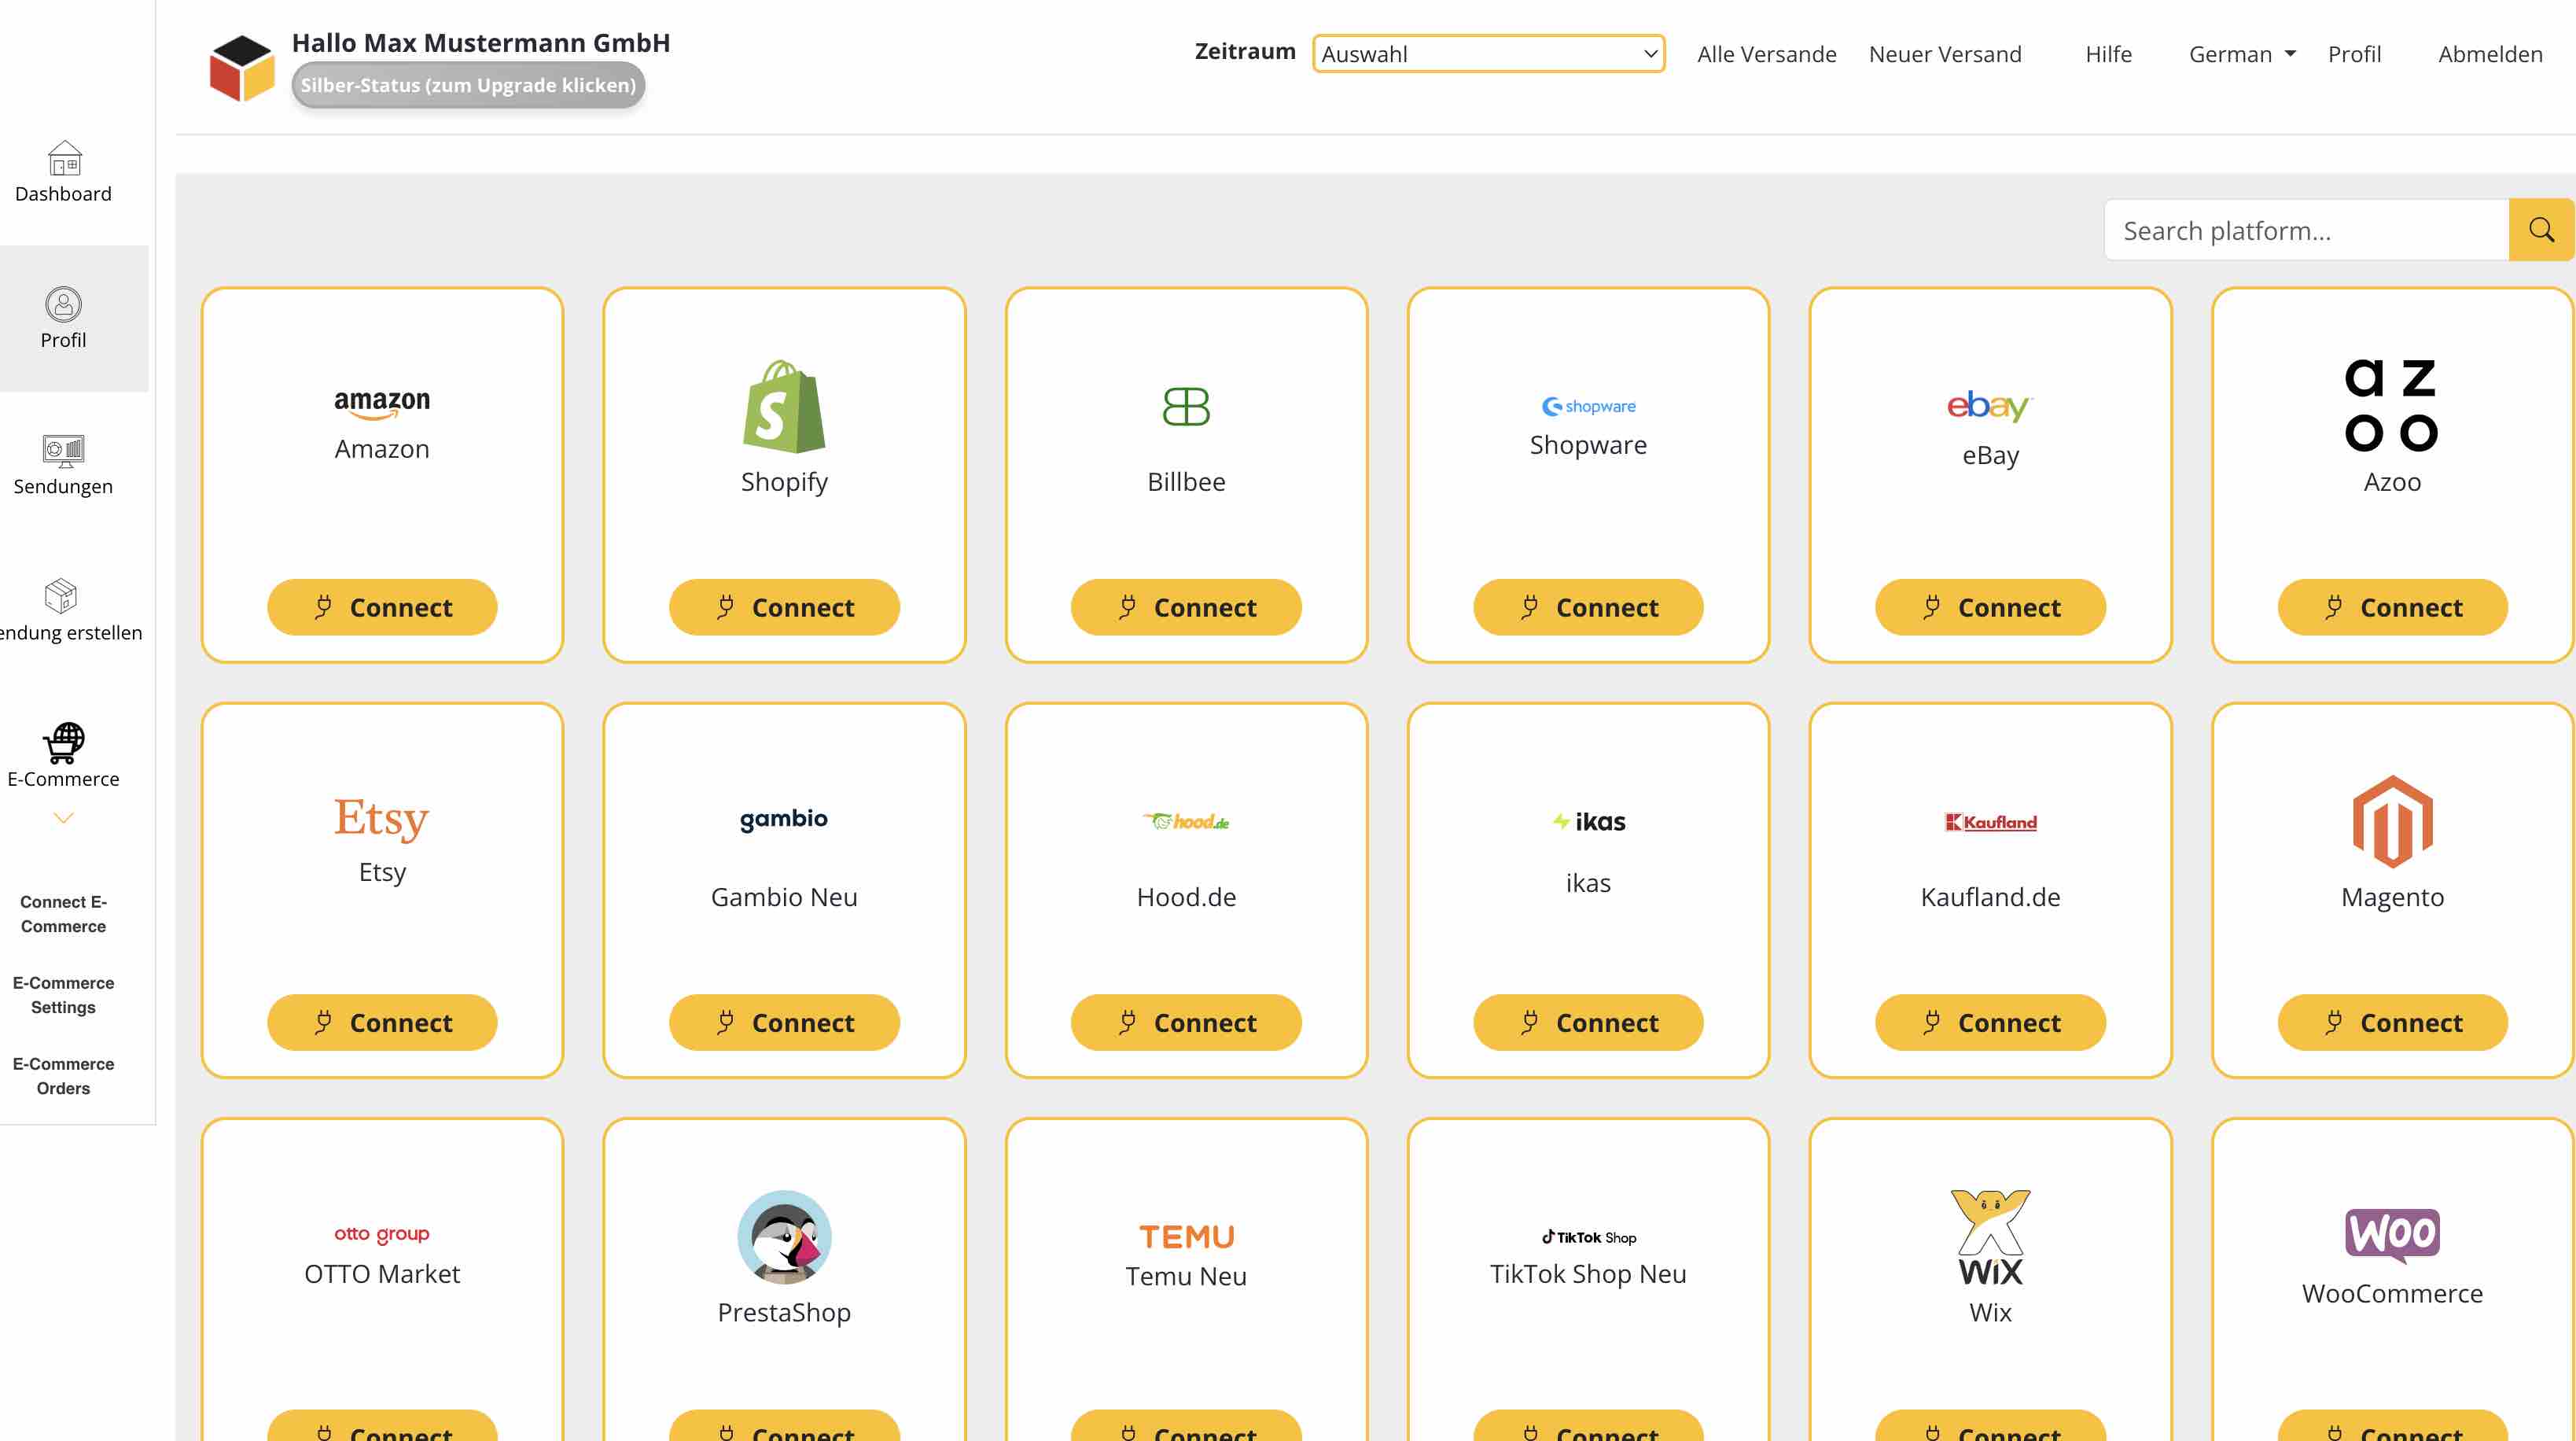Click the Sendung erstellen box icon

[61, 596]
